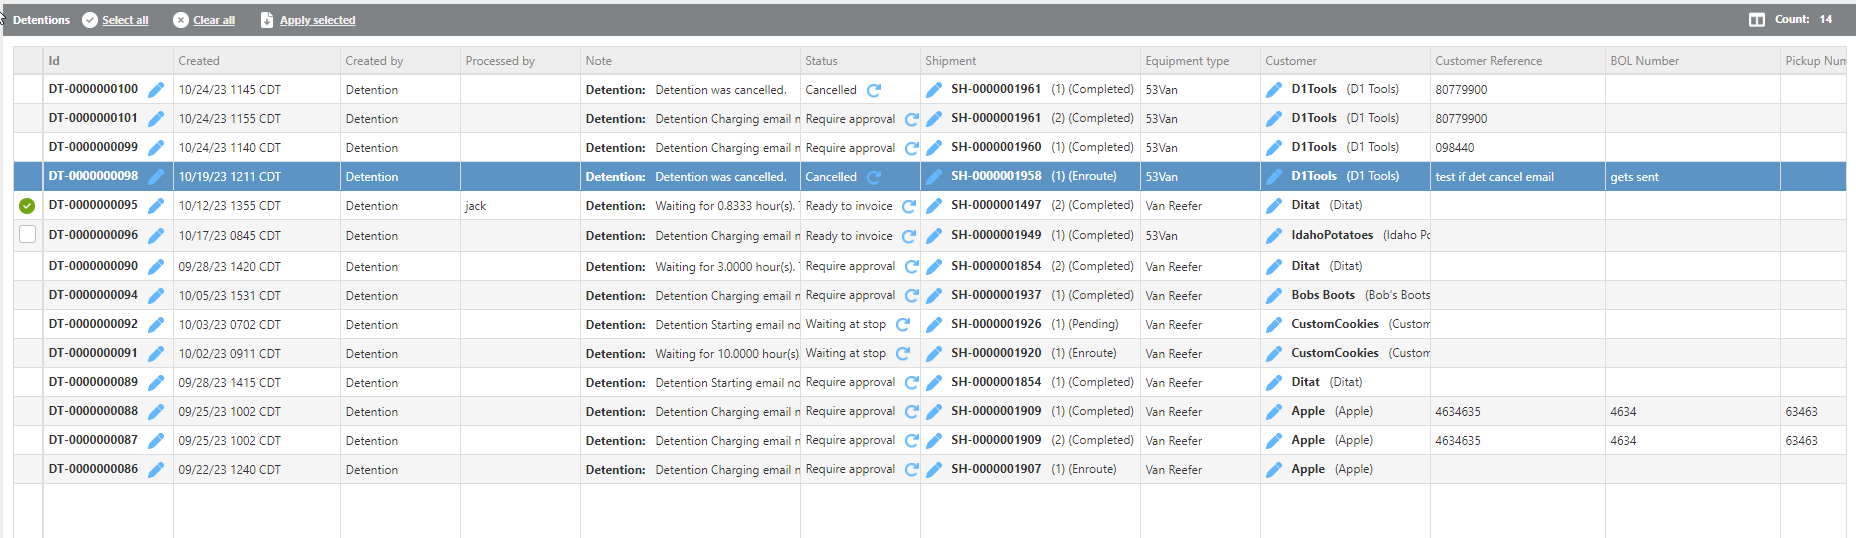Edit customer IdahoPotatoes pencil icon
Screen dimensions: 1856x538
point(1274,236)
